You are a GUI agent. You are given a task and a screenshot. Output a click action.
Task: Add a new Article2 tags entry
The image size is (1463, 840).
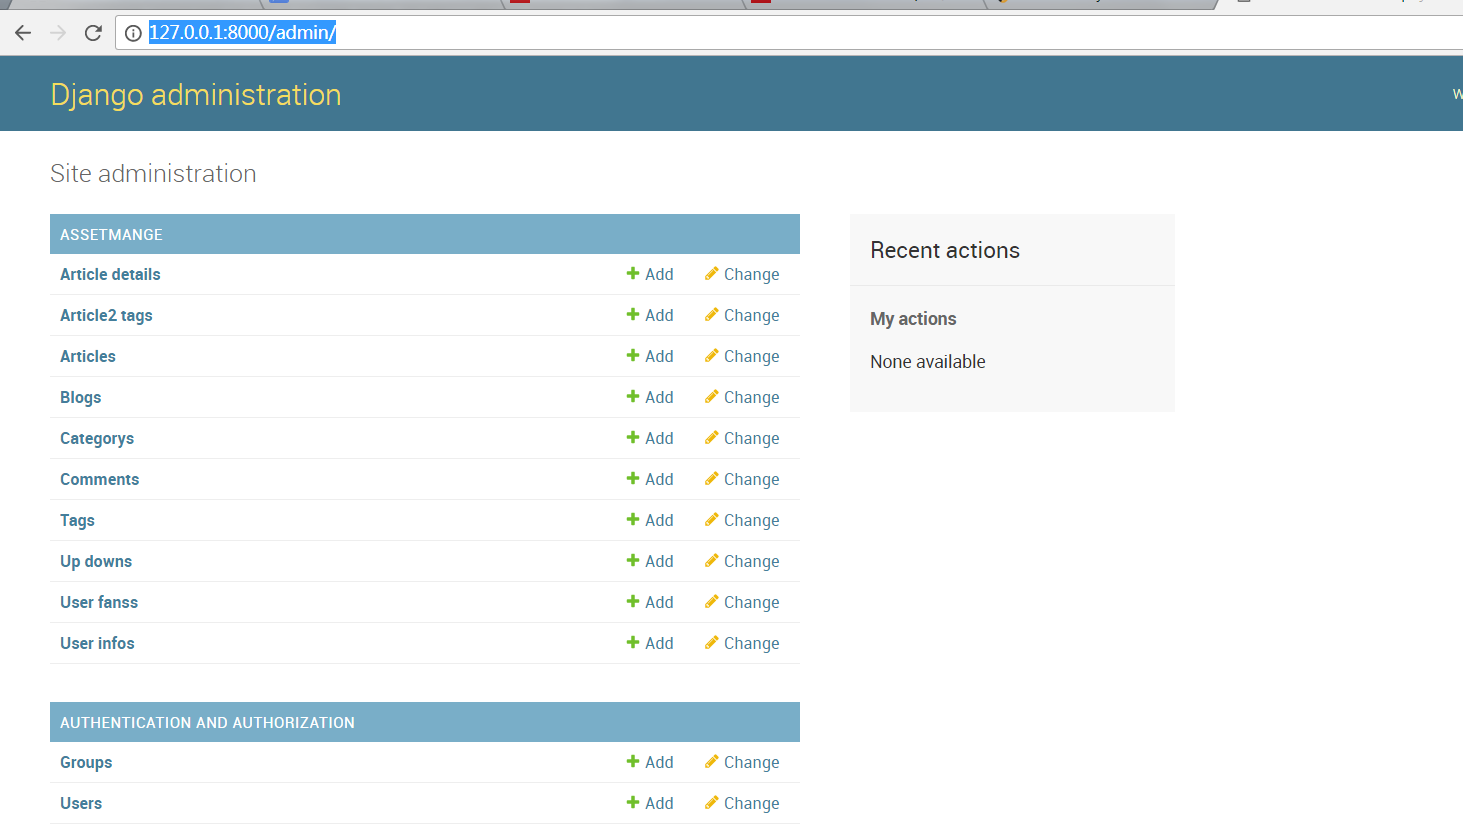[650, 315]
